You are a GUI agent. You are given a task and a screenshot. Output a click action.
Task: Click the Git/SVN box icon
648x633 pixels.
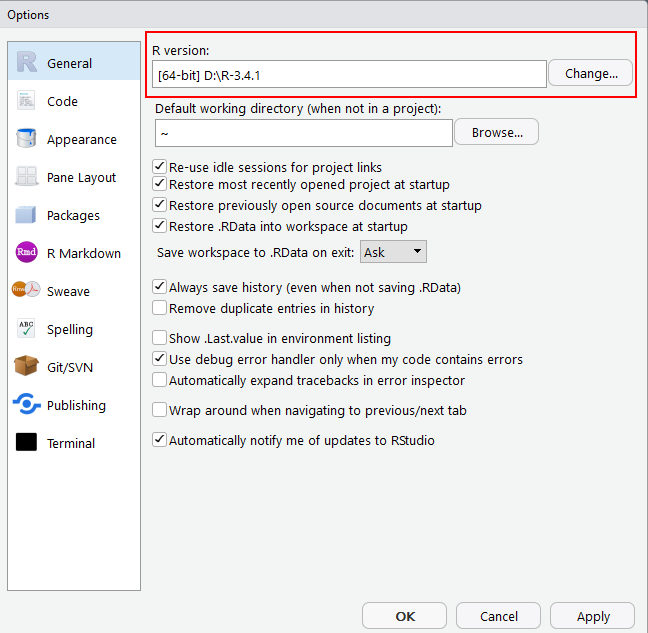tap(26, 367)
